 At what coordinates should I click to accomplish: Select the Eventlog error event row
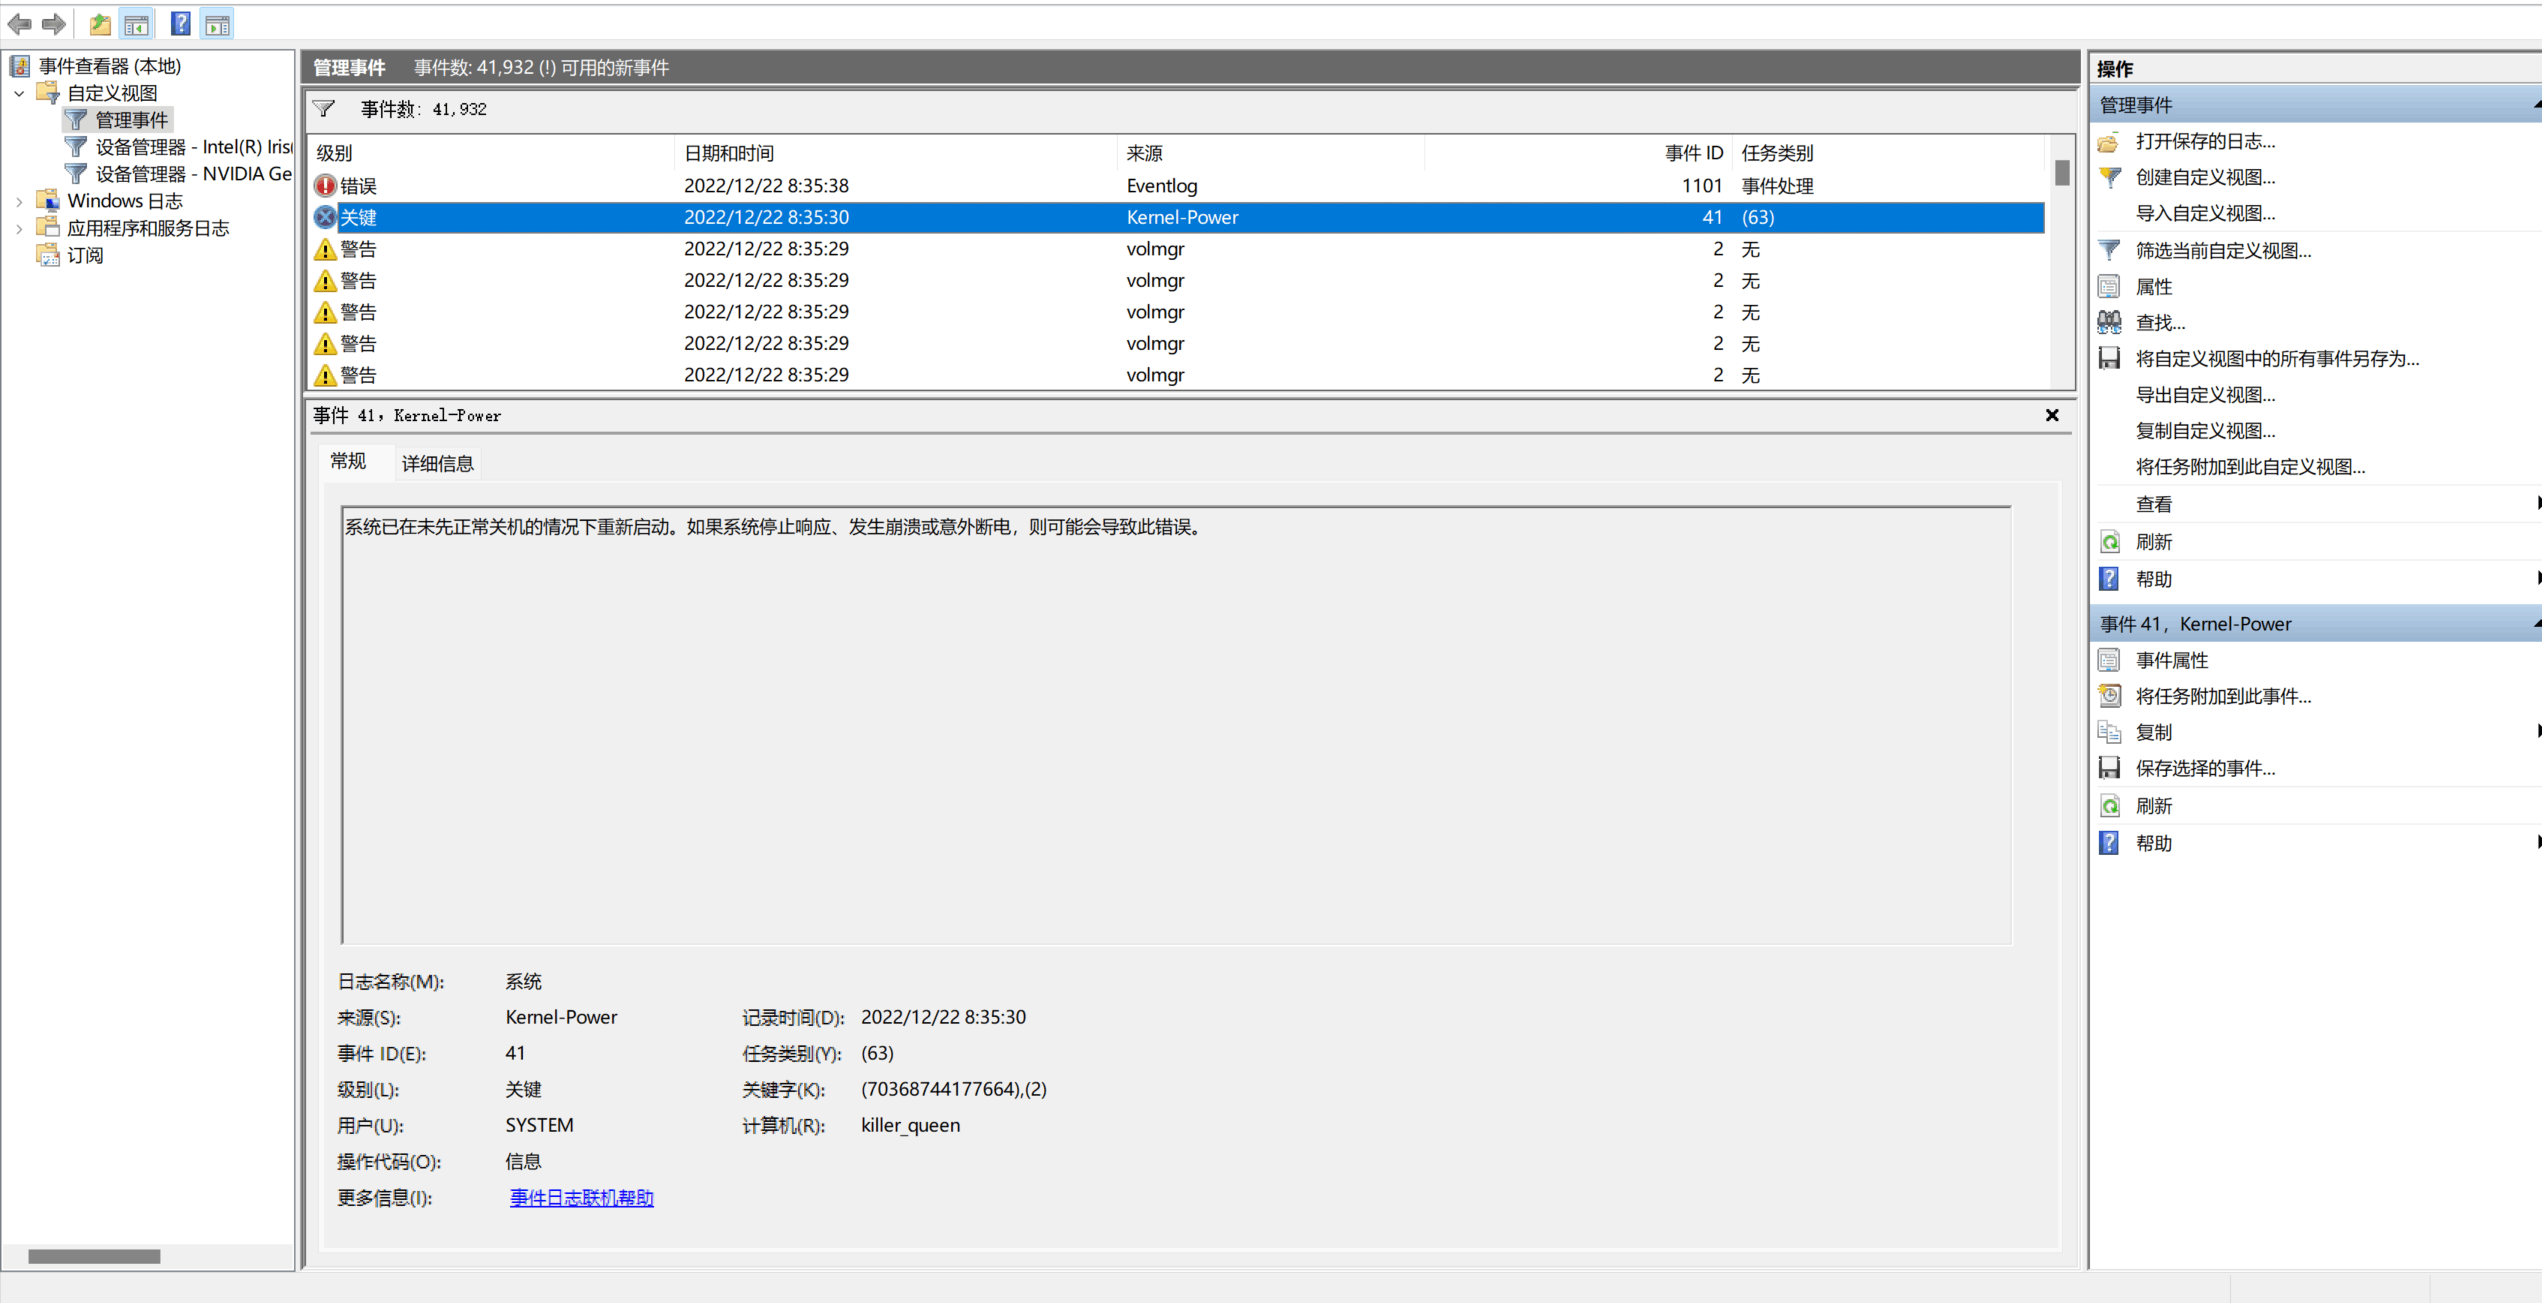tap(1178, 185)
